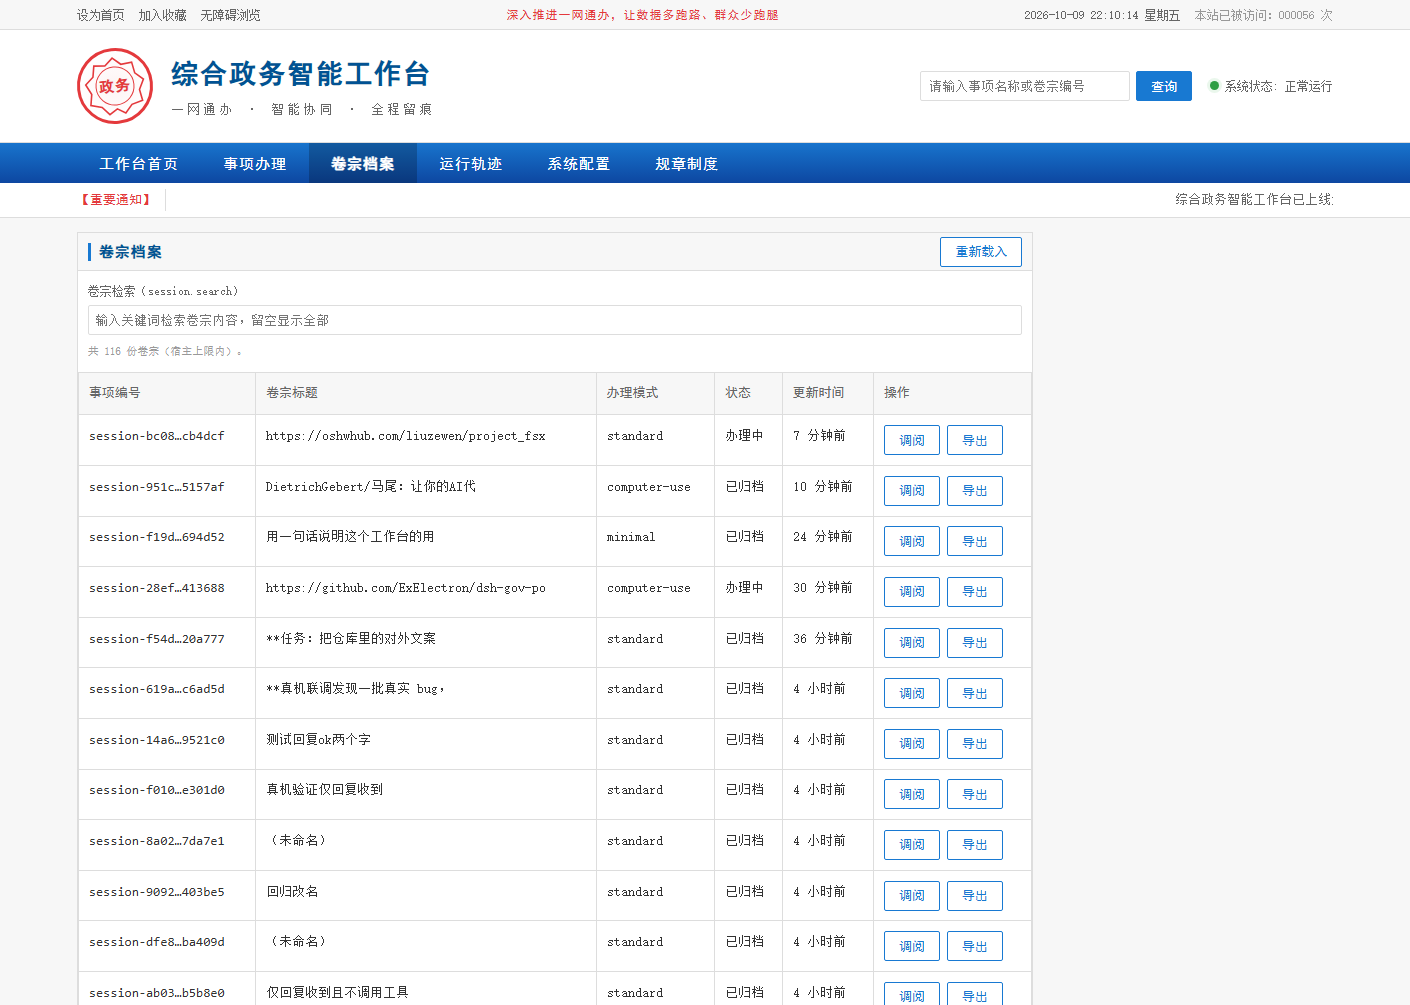Click 导出 for session-f19d…694d52
Image resolution: width=1410 pixels, height=1005 pixels.
pos(975,541)
